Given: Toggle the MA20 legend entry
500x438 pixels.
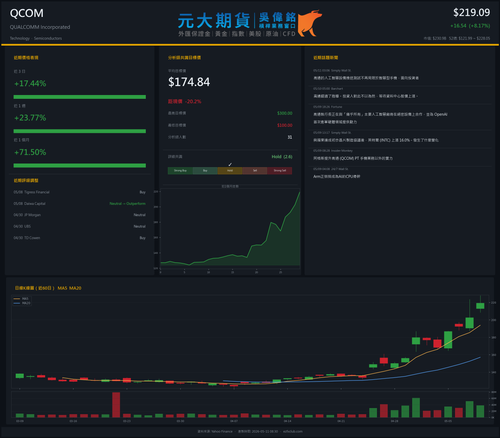Looking at the screenshot, I should 22,303.
